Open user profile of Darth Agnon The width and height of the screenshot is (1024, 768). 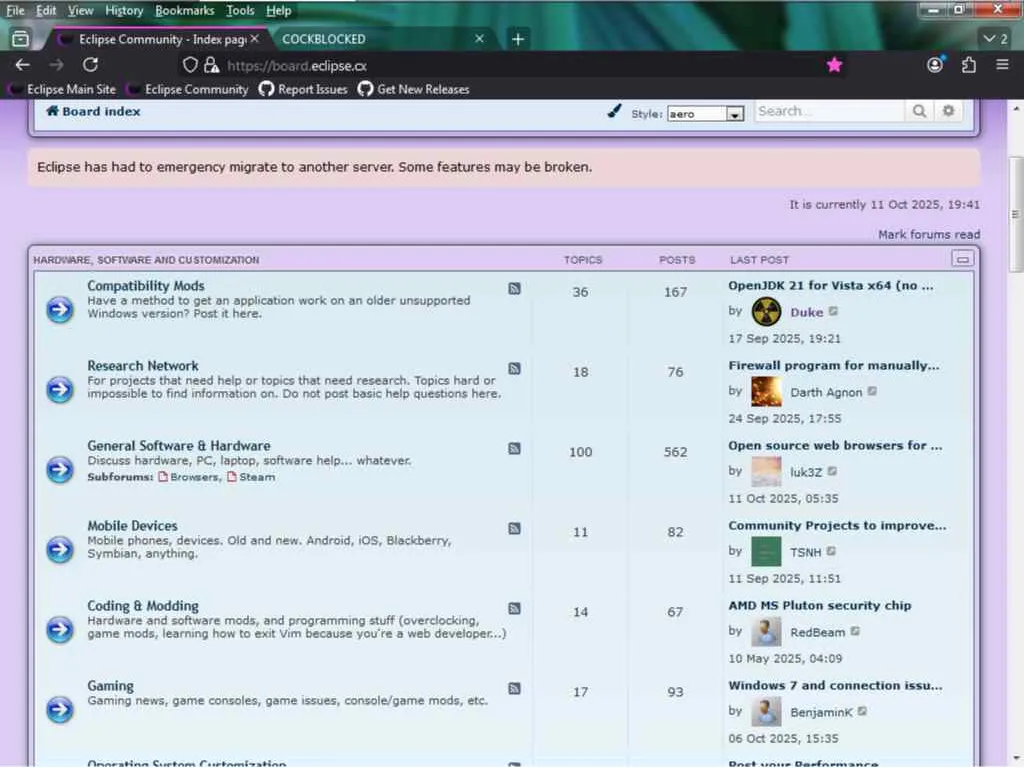(826, 392)
